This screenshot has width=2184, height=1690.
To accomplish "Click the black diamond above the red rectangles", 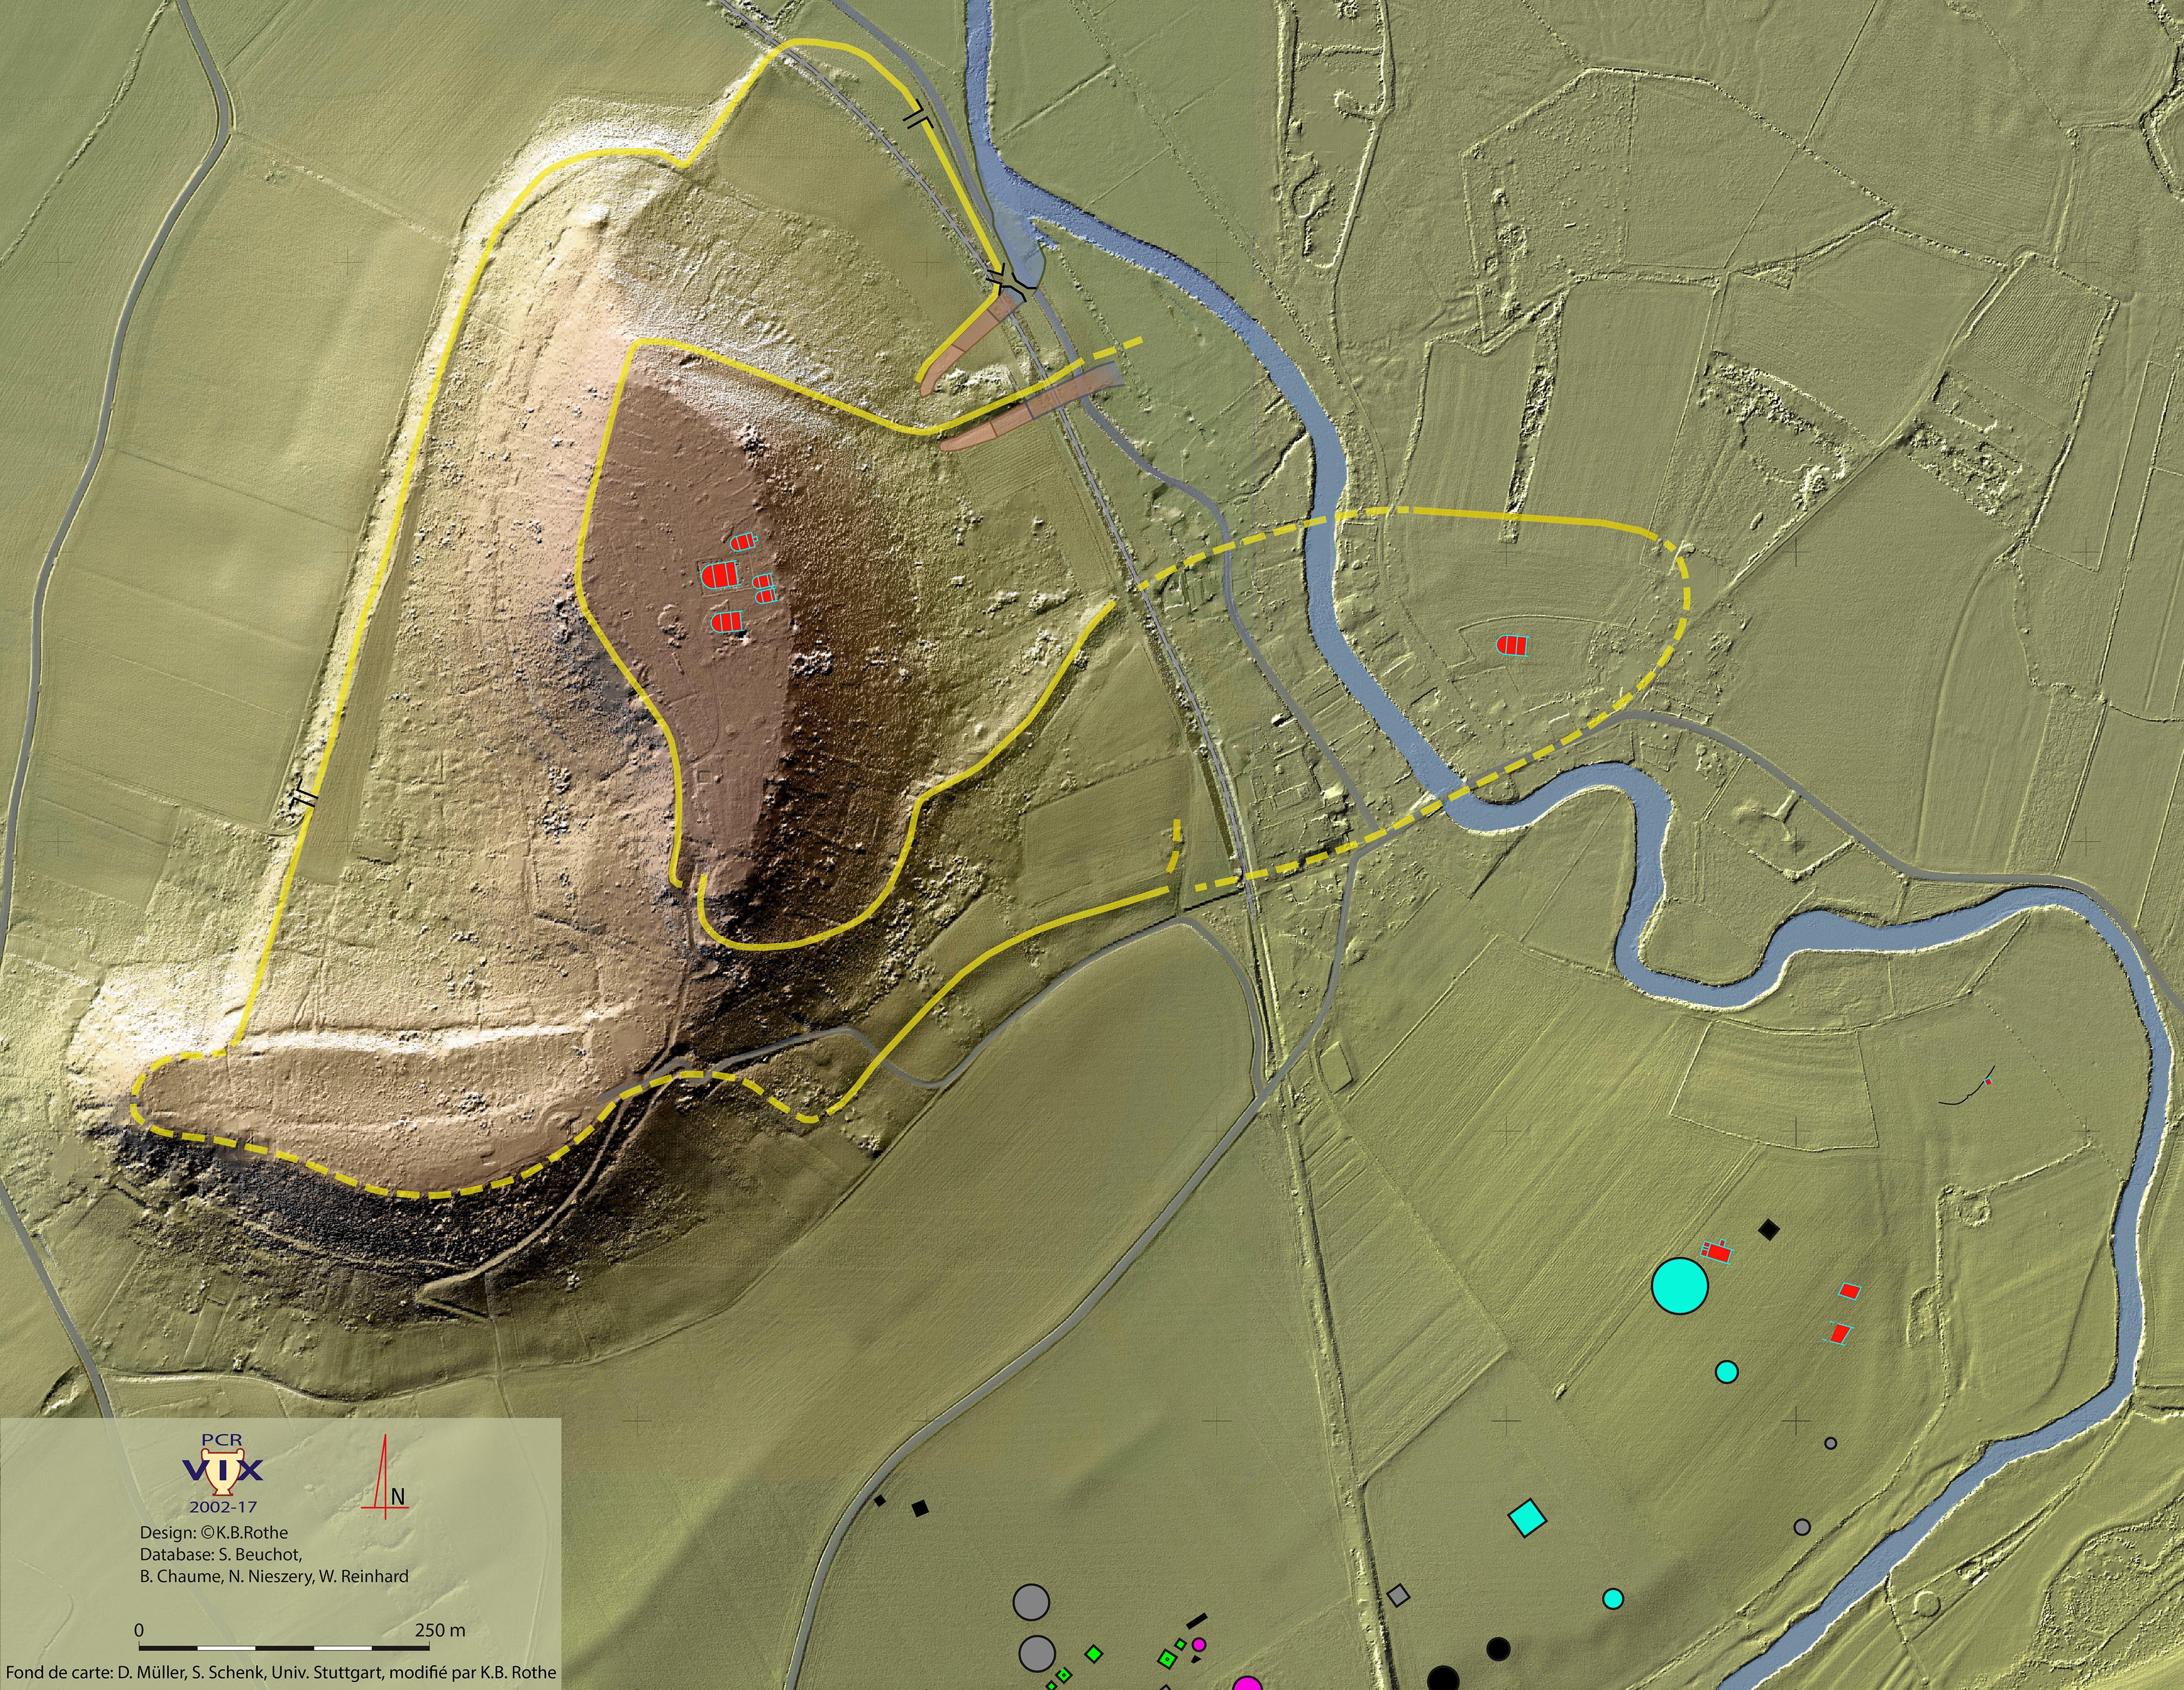I will click(x=1770, y=1229).
